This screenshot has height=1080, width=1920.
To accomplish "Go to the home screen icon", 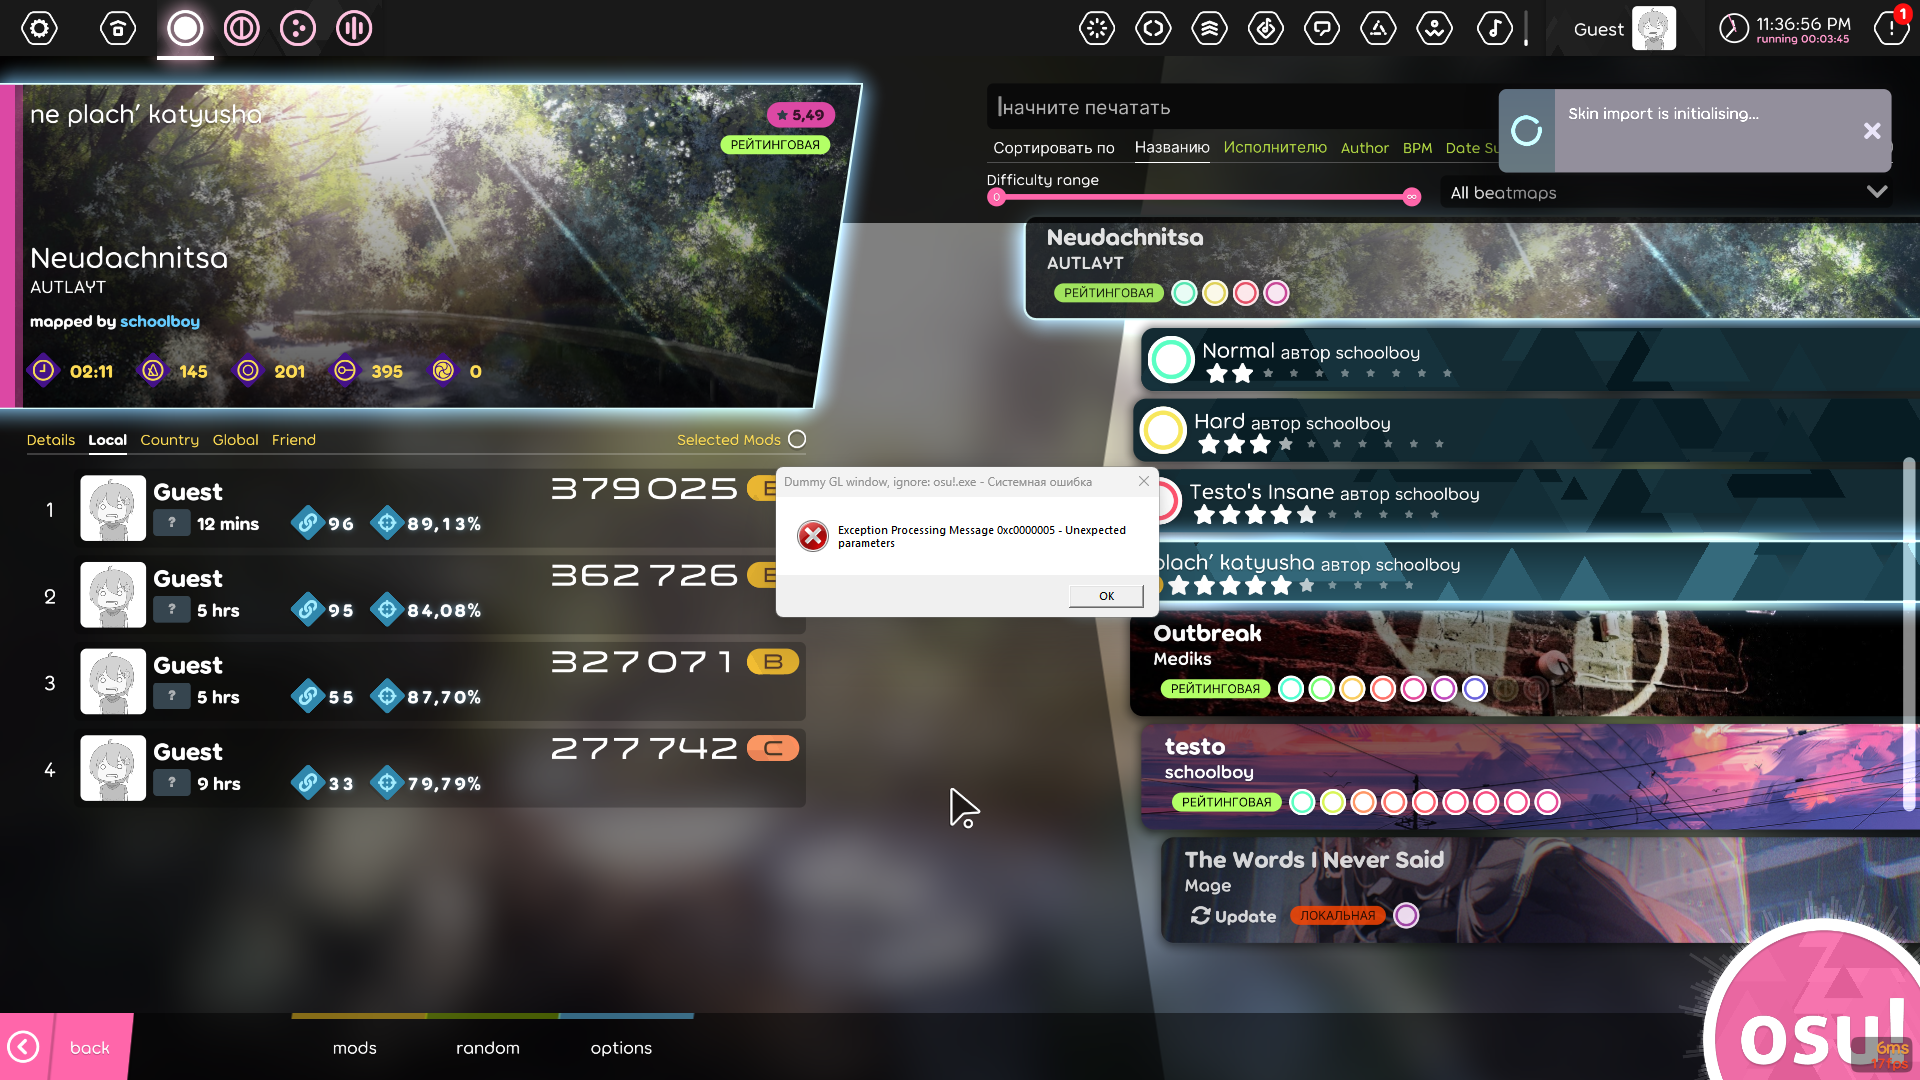I will pyautogui.click(x=118, y=28).
